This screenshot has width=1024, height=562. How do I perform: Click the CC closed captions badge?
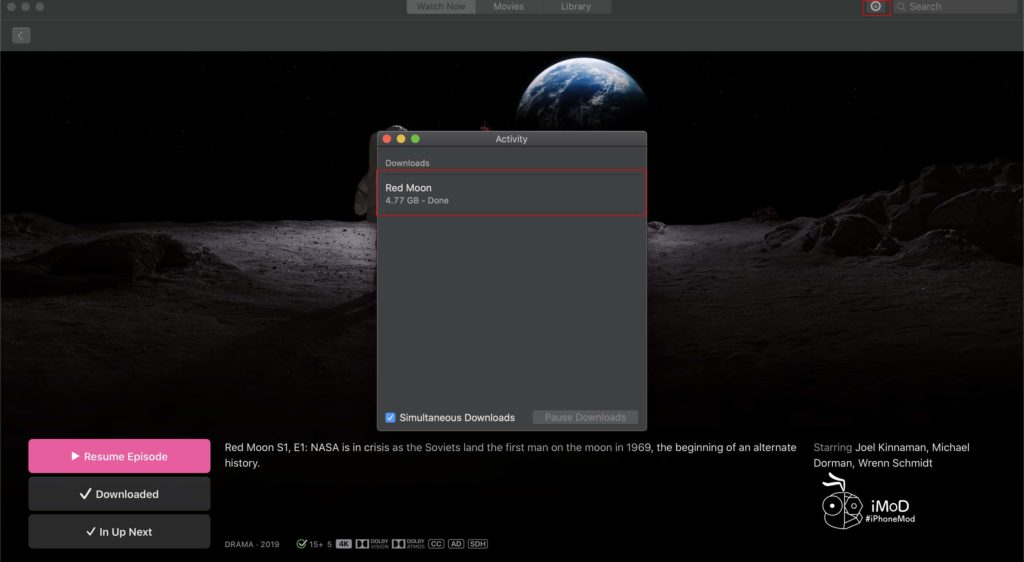pyautogui.click(x=436, y=544)
